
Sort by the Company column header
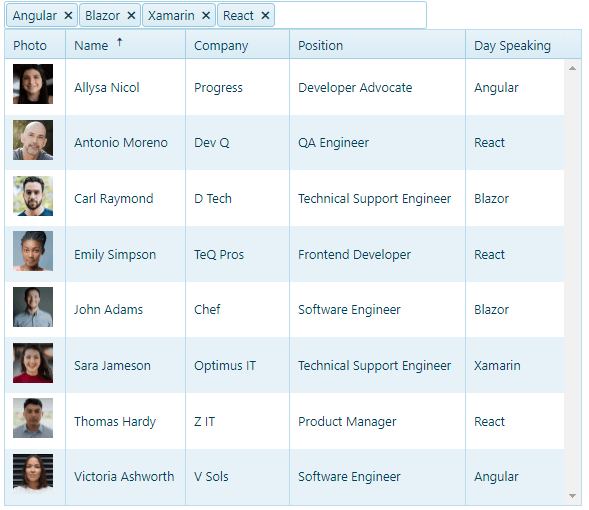click(237, 45)
